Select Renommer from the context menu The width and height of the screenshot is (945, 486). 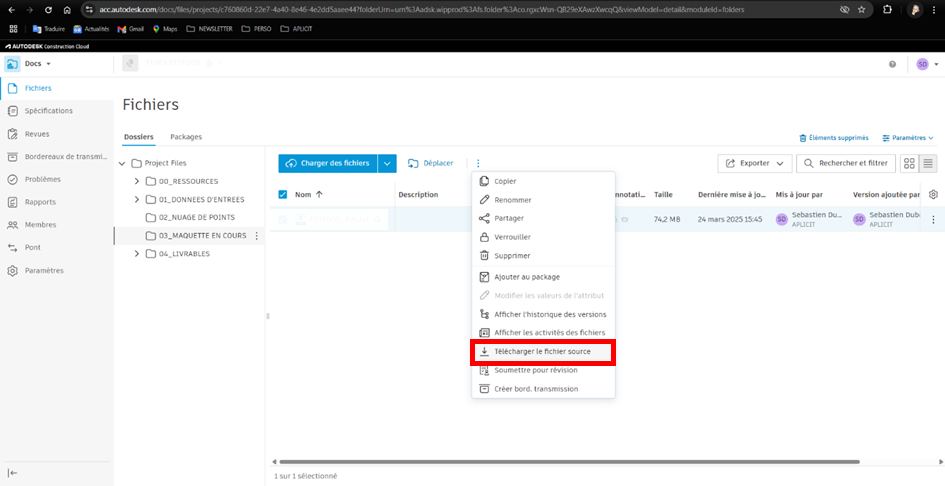click(x=512, y=200)
